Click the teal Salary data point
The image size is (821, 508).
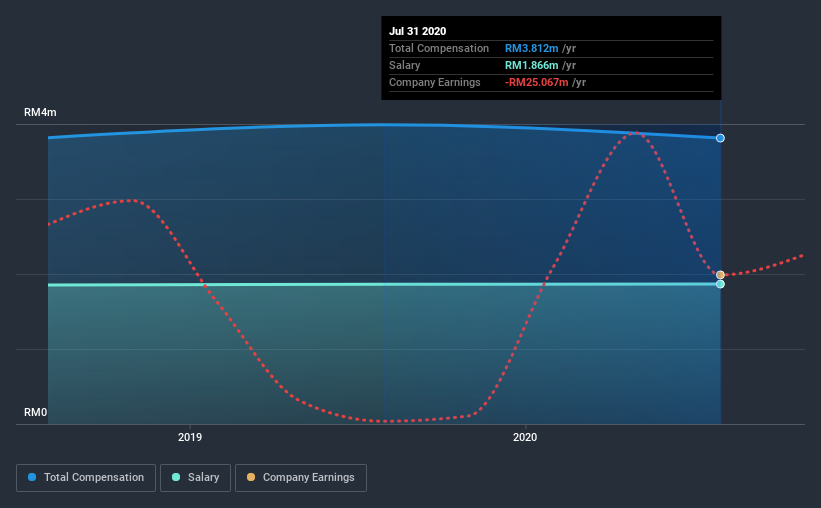pyautogui.click(x=720, y=284)
